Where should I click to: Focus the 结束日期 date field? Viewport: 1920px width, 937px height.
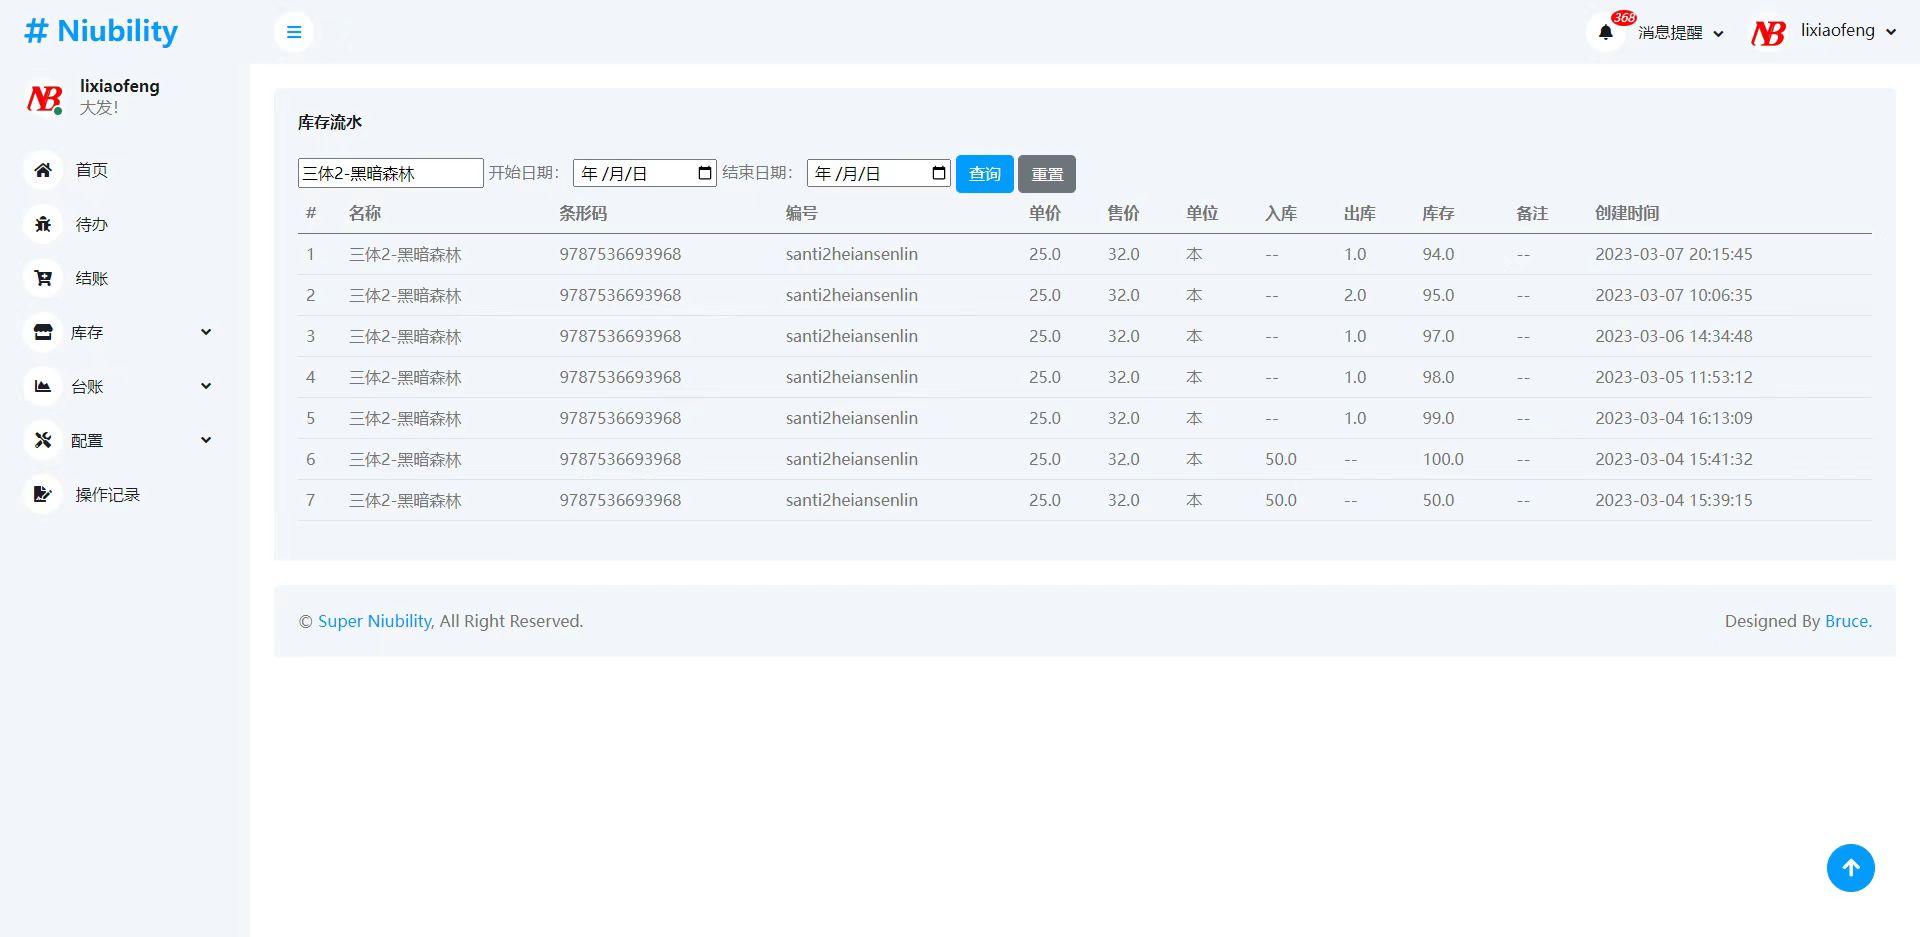point(879,173)
